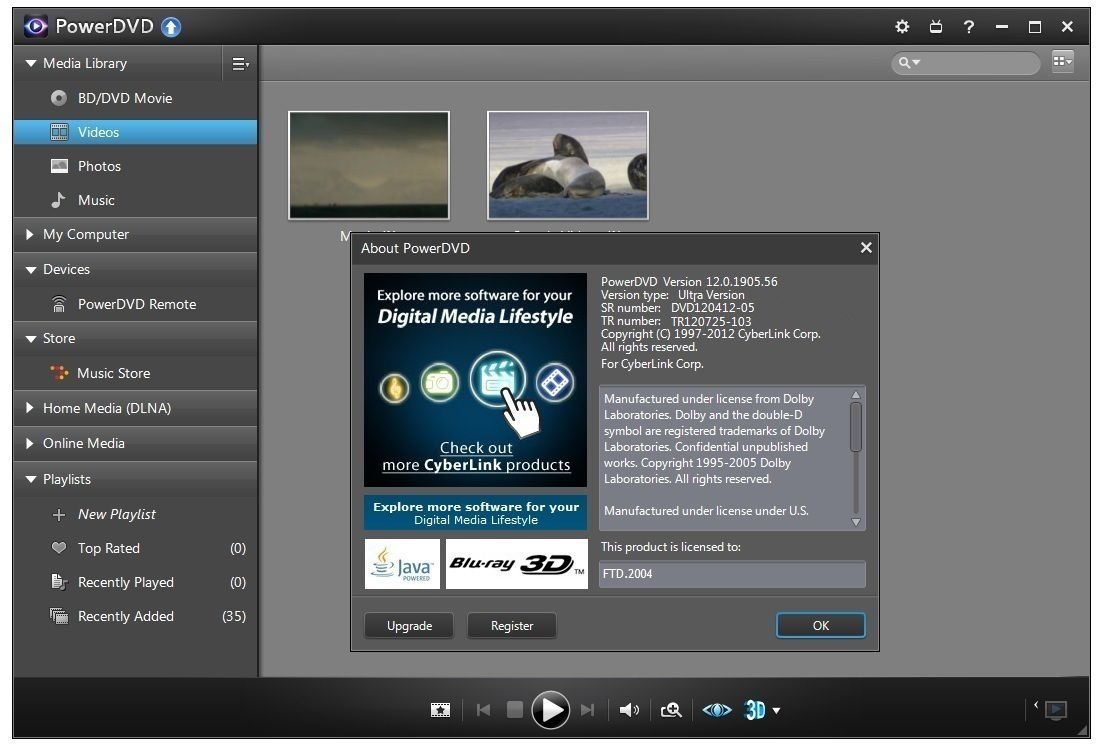This screenshot has width=1100, height=751.
Task: Confirm the About dialog with OK
Action: (x=821, y=625)
